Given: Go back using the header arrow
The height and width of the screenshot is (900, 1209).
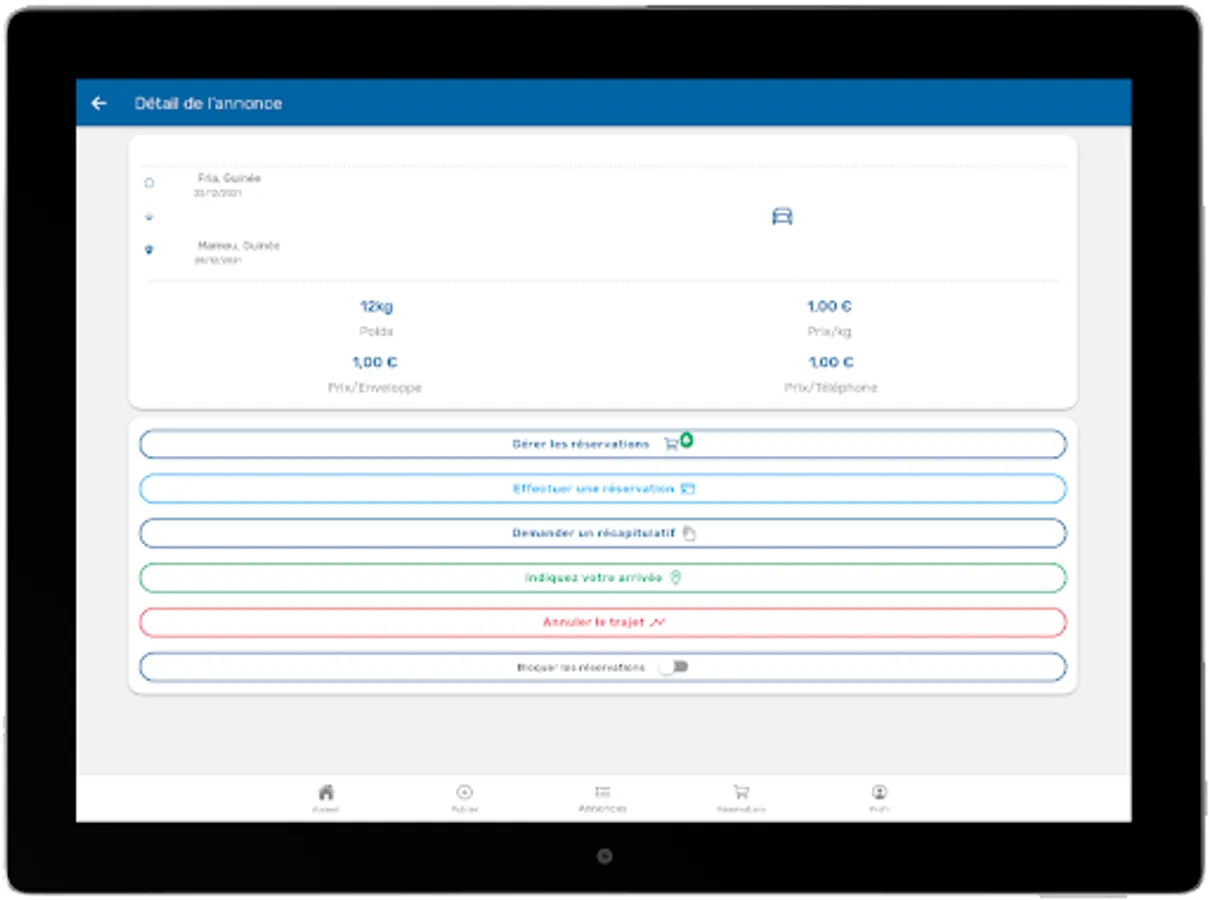Looking at the screenshot, I should coord(98,103).
